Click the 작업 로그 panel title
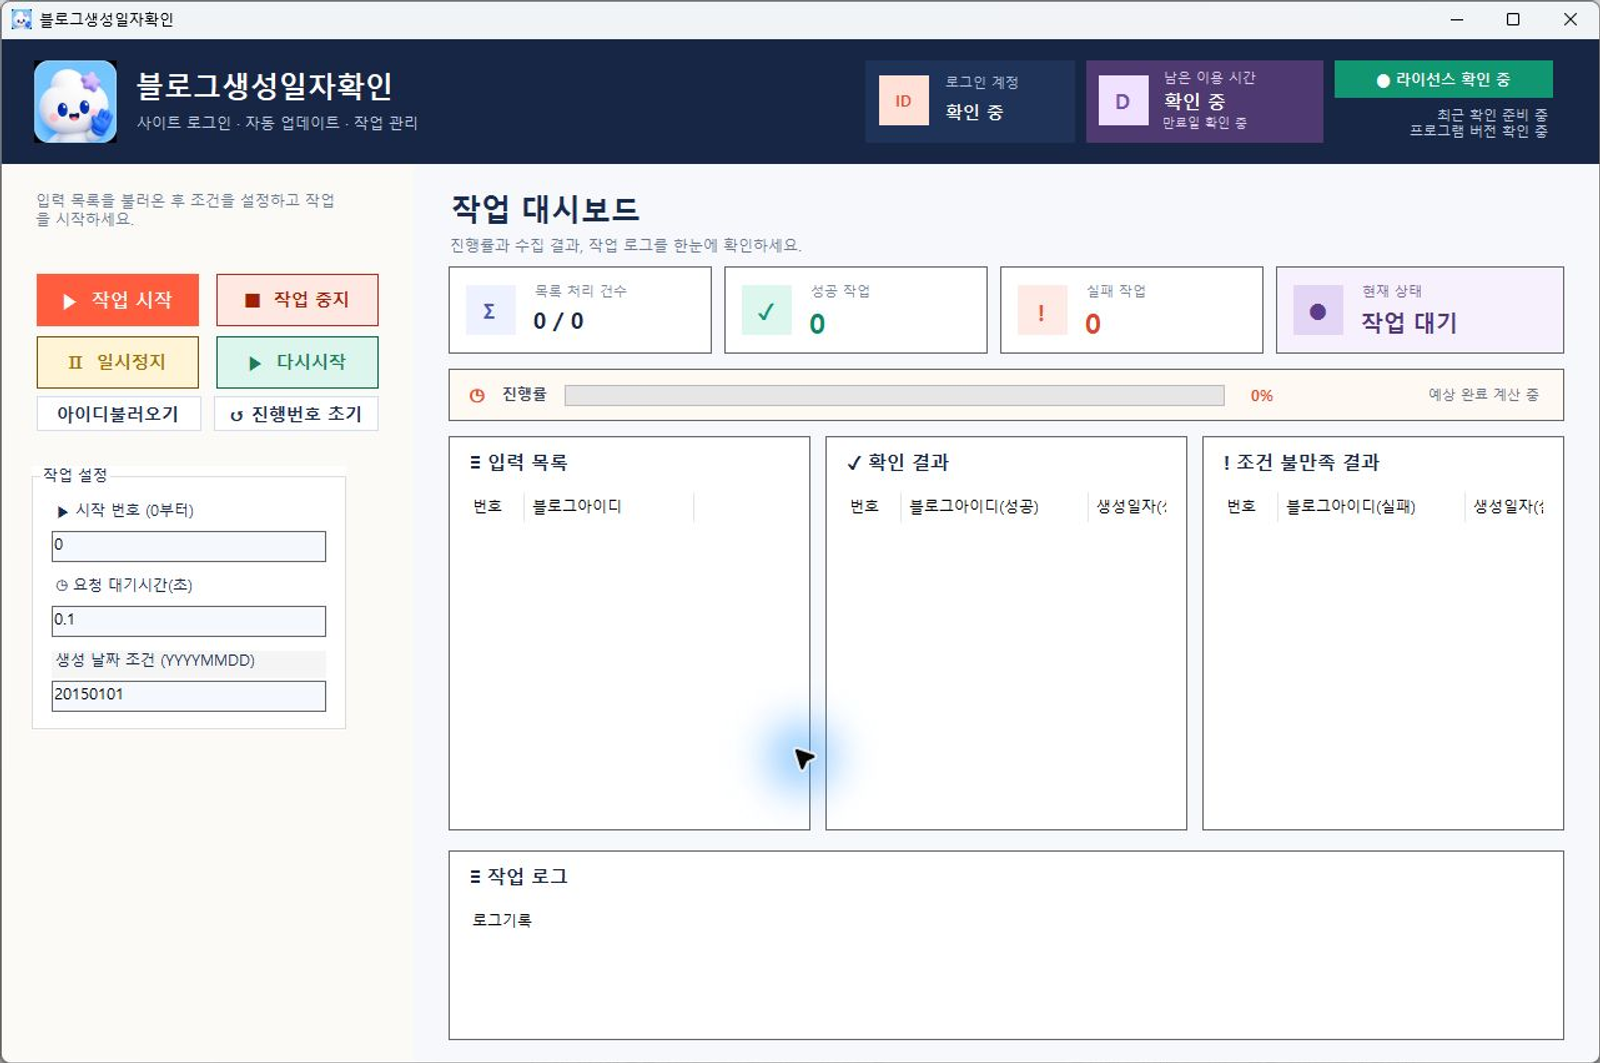 [527, 876]
